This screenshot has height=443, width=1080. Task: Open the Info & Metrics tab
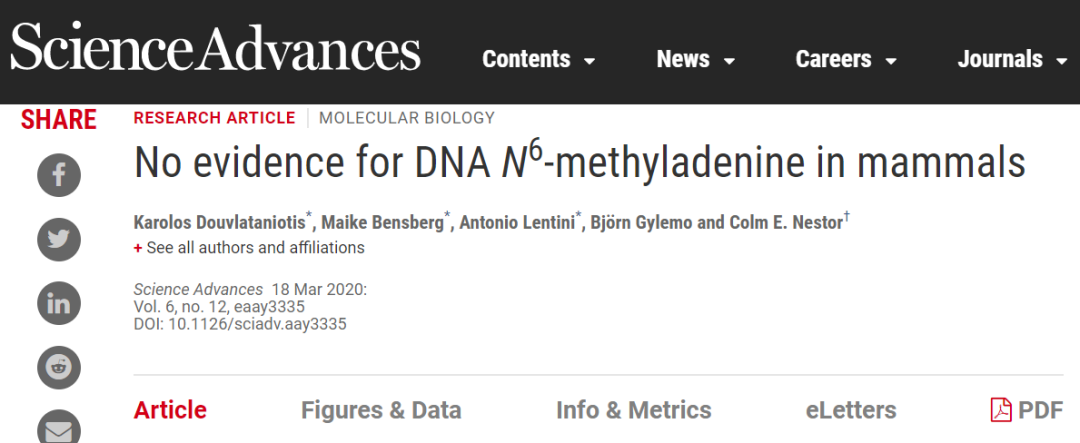tap(634, 410)
